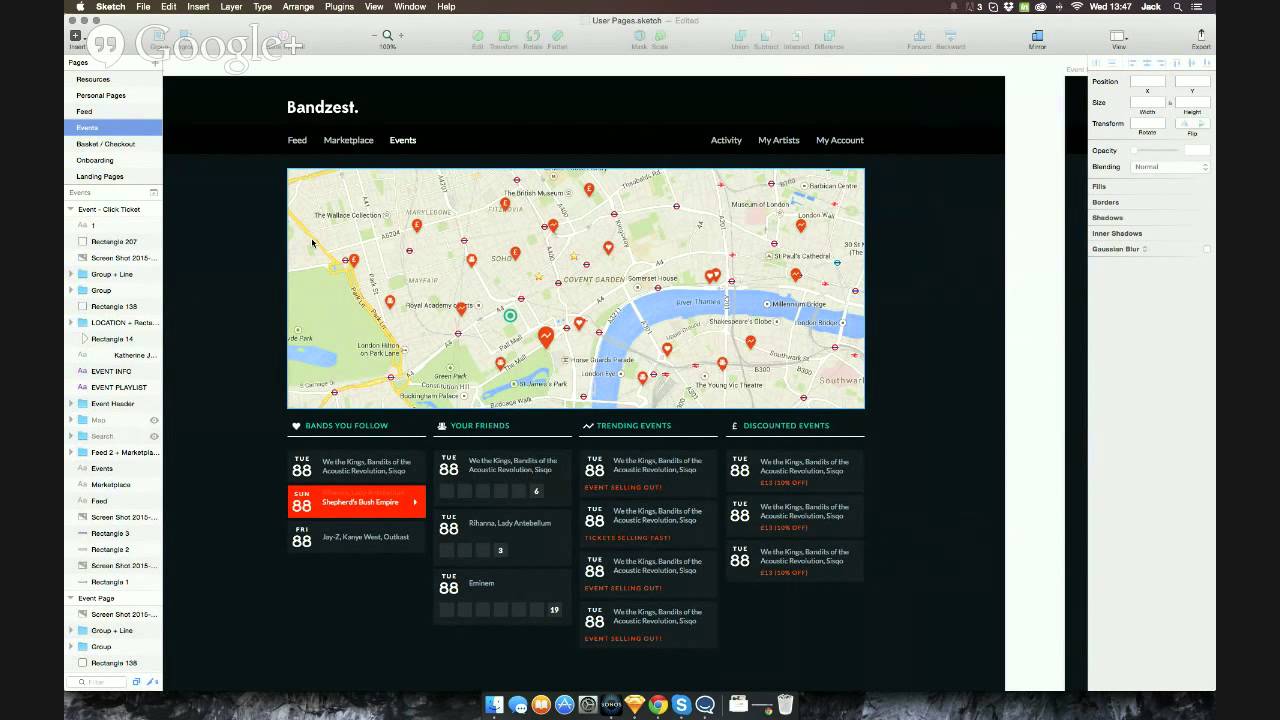Enable the Gaussian Blur checkbox
Screen dimensions: 1280x720
point(1207,249)
